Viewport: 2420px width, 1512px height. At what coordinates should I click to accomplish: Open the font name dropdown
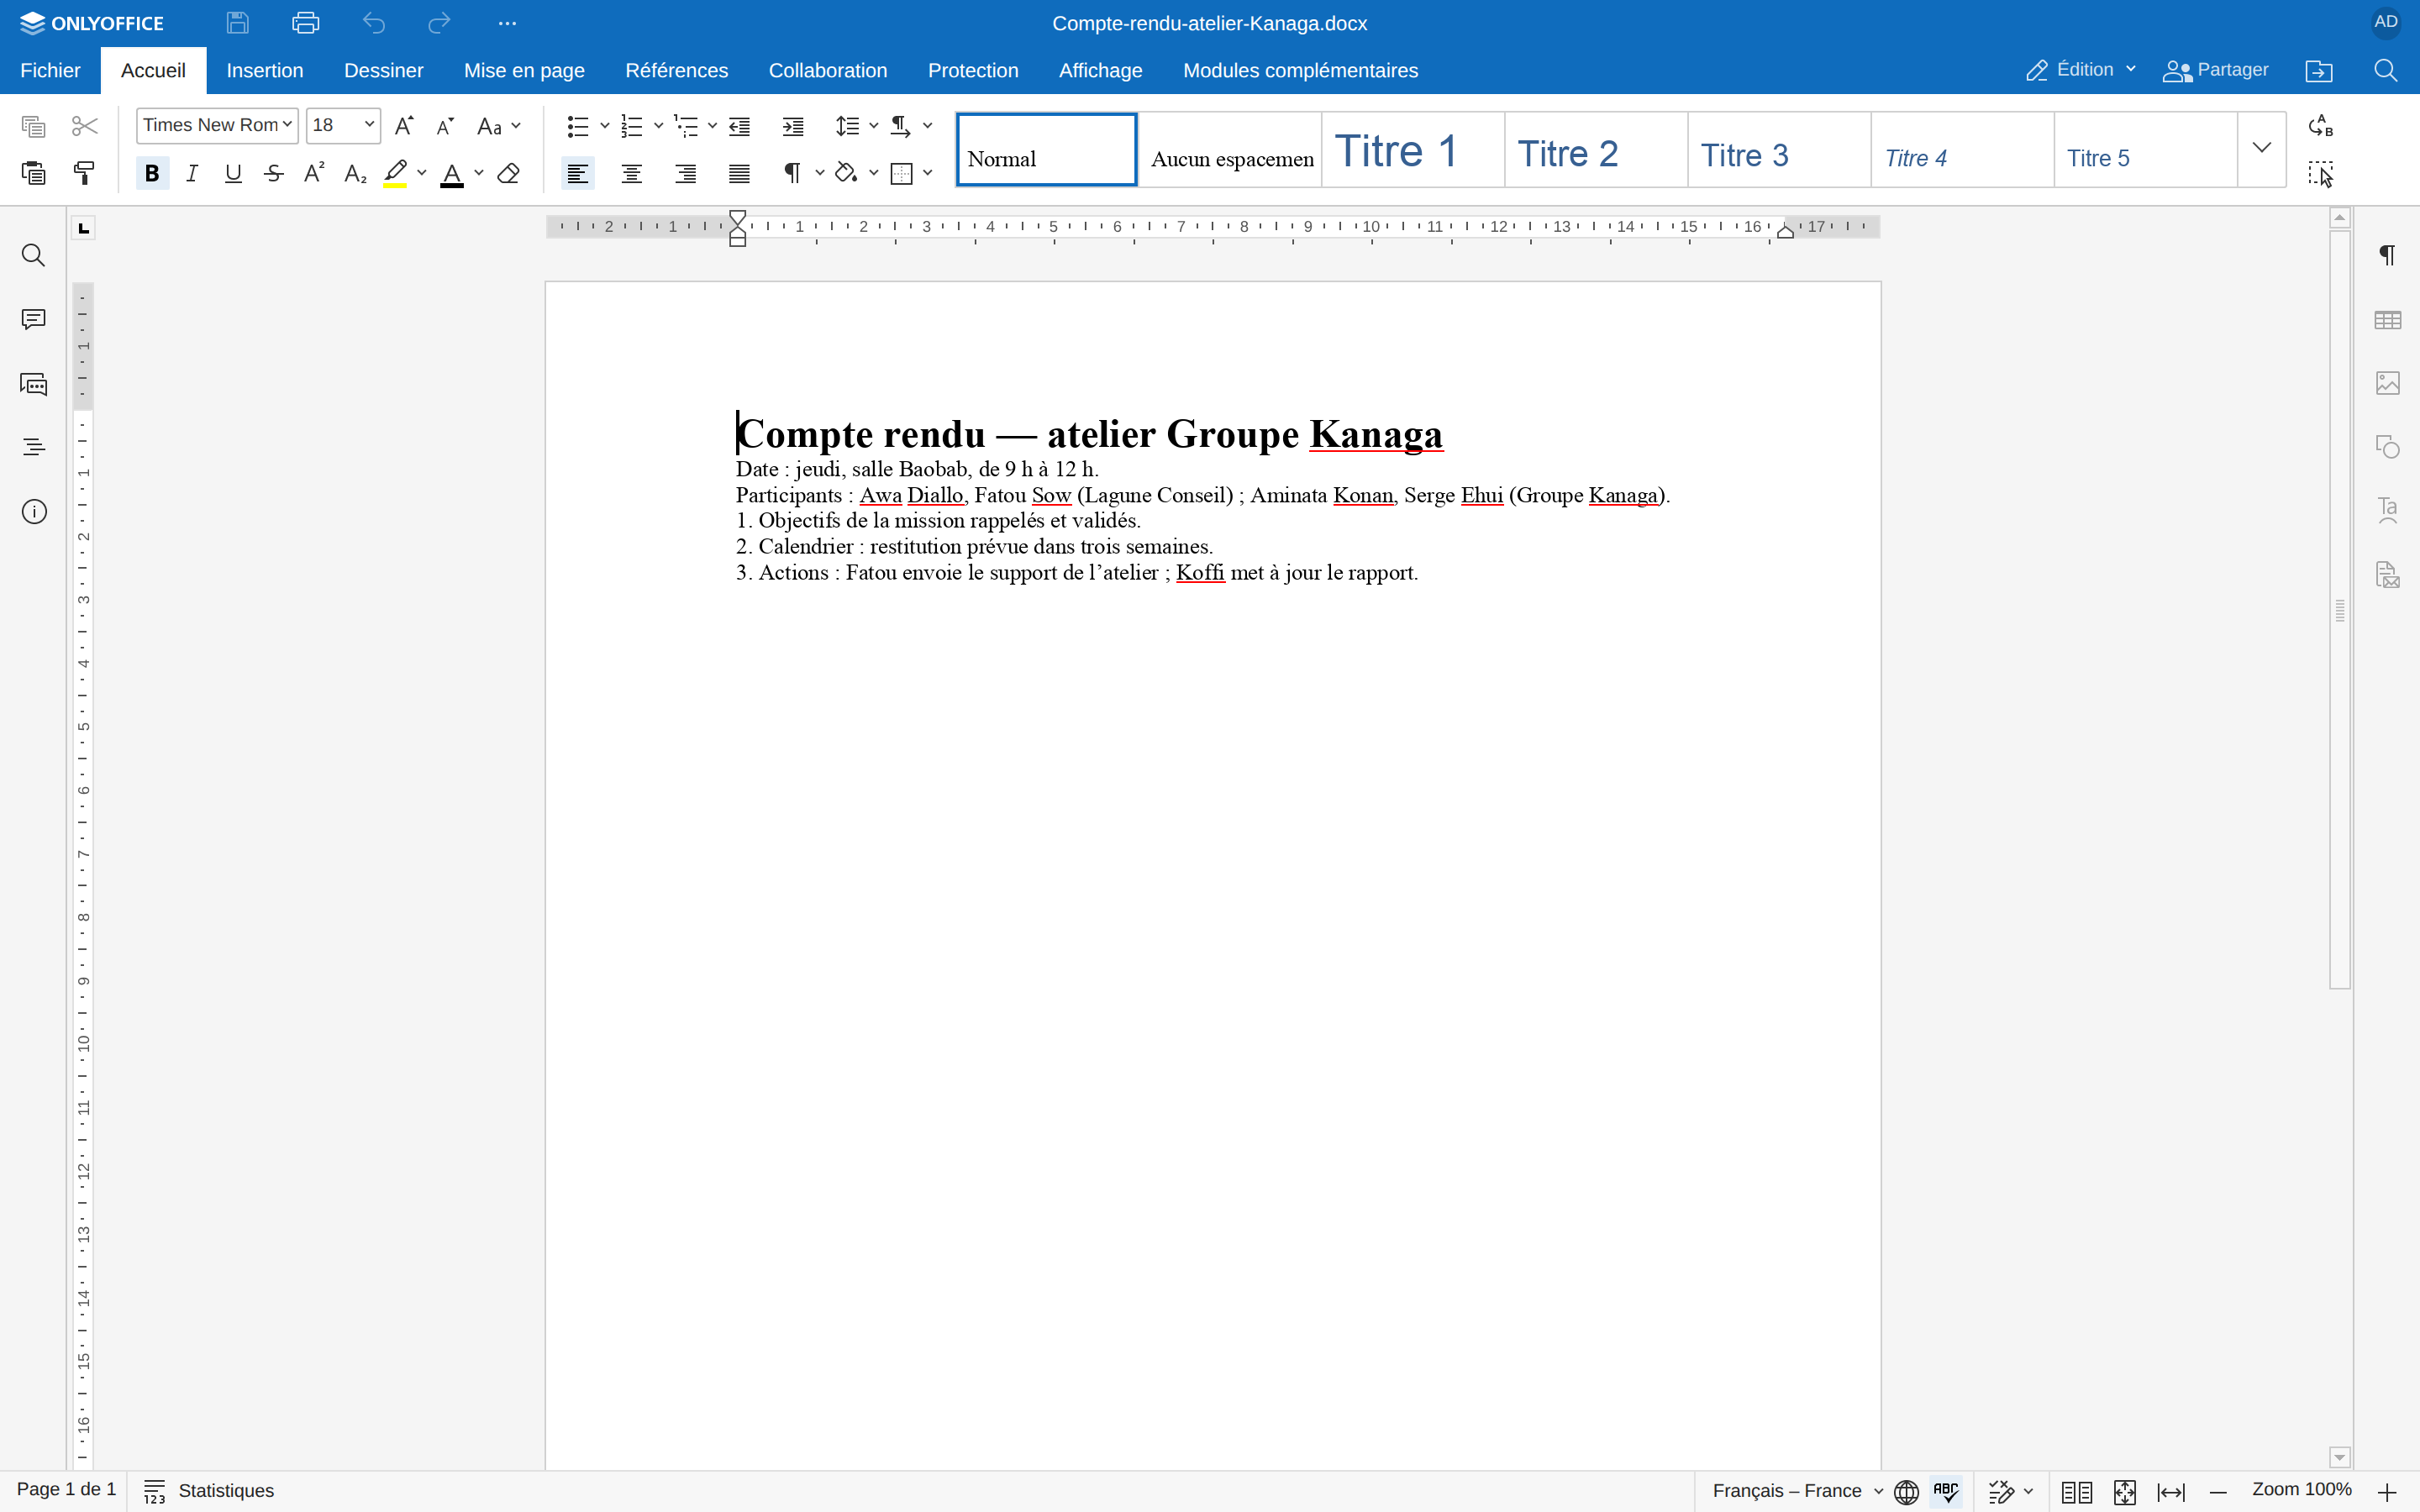click(288, 125)
